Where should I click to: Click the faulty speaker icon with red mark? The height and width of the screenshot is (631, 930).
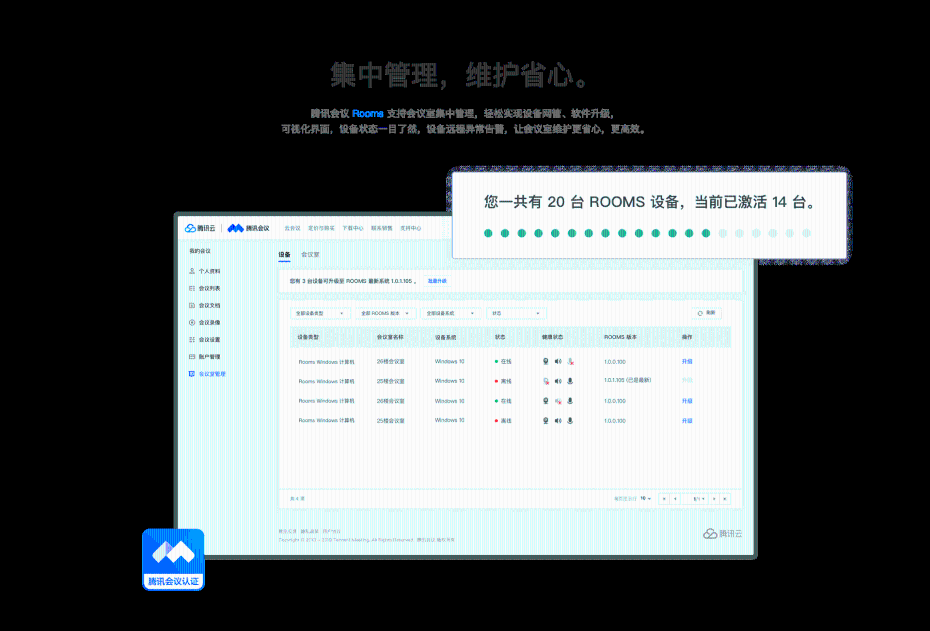pyautogui.click(x=558, y=401)
